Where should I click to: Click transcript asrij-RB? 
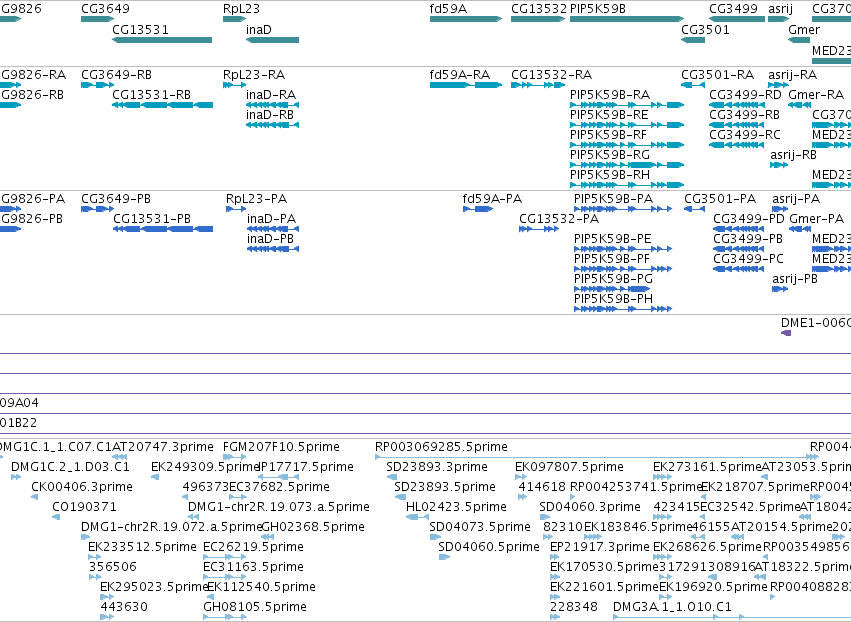[779, 165]
